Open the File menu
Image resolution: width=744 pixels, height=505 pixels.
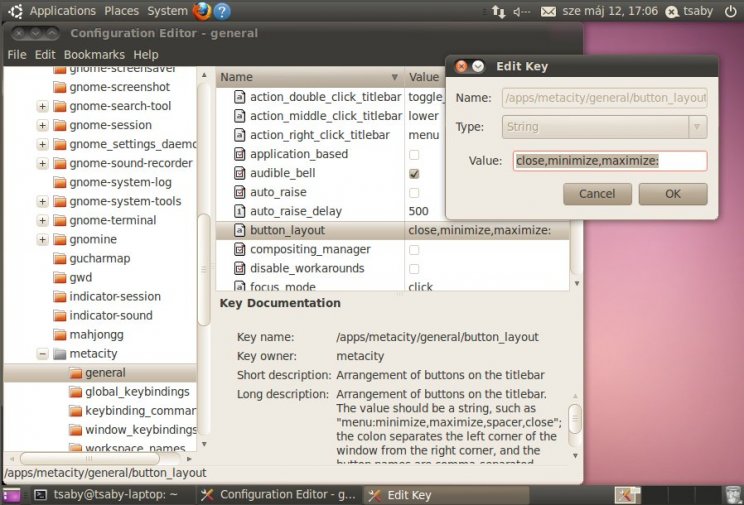pyautogui.click(x=17, y=55)
